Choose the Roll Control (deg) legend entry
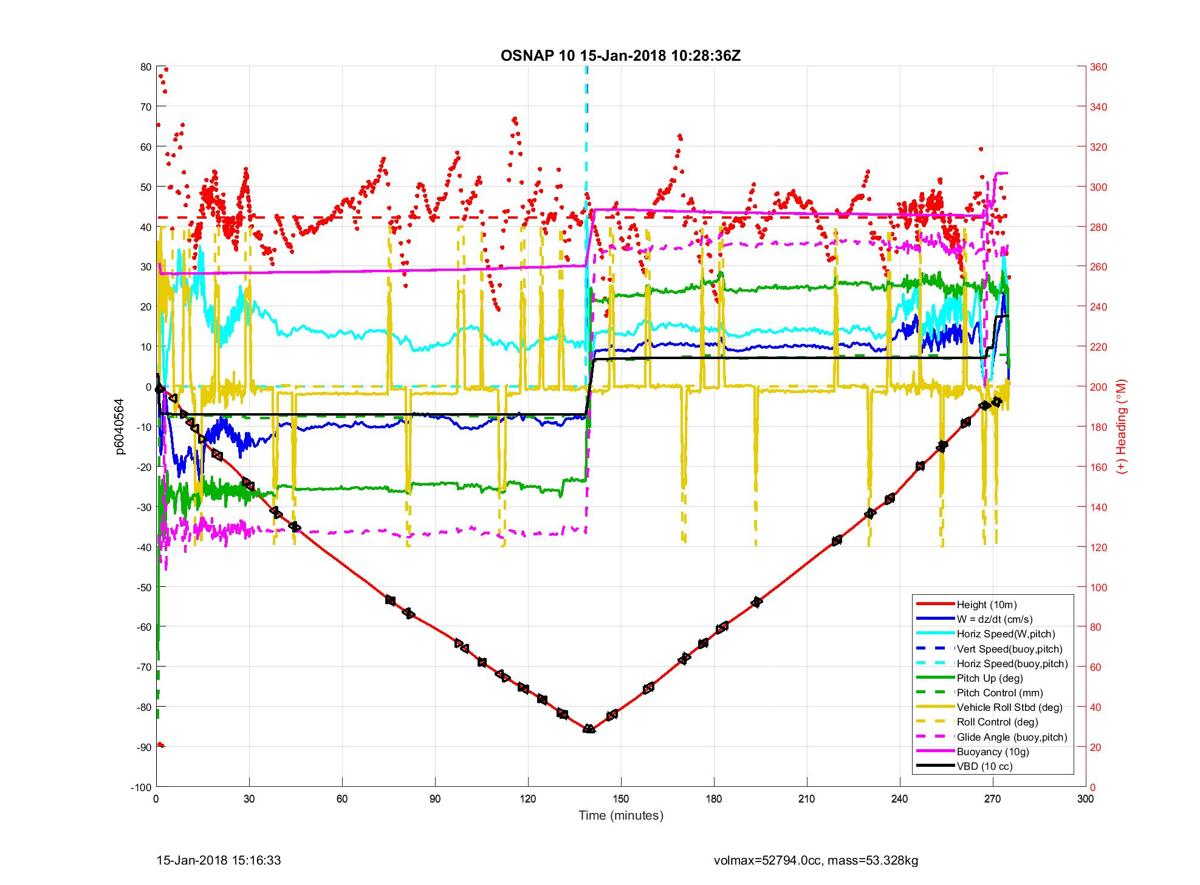The height and width of the screenshot is (885, 1200). (997, 722)
